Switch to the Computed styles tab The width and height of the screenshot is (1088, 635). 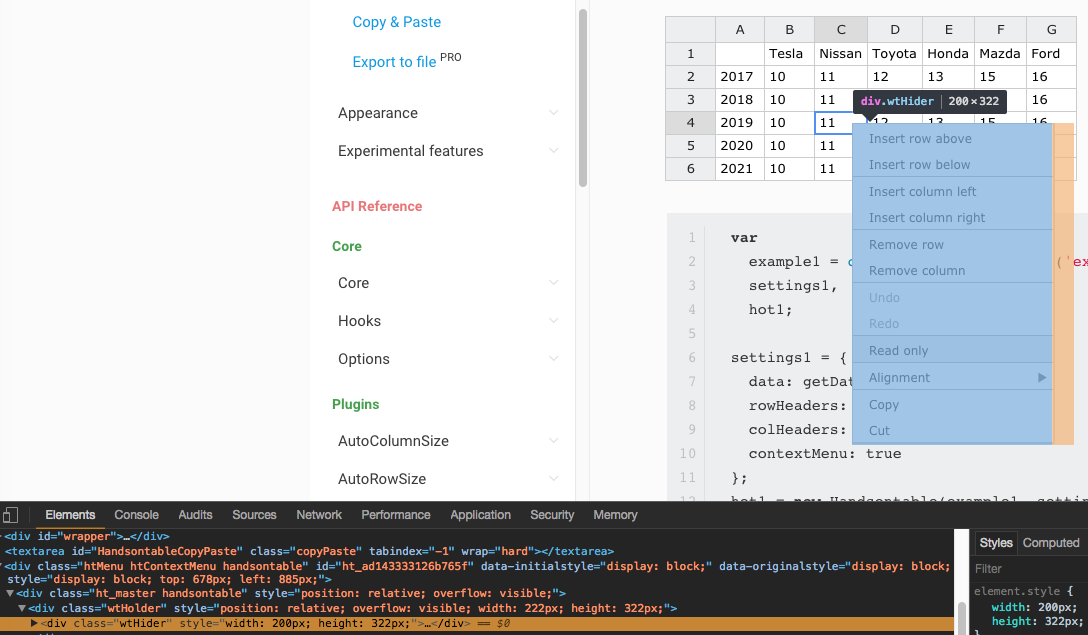tap(1051, 543)
